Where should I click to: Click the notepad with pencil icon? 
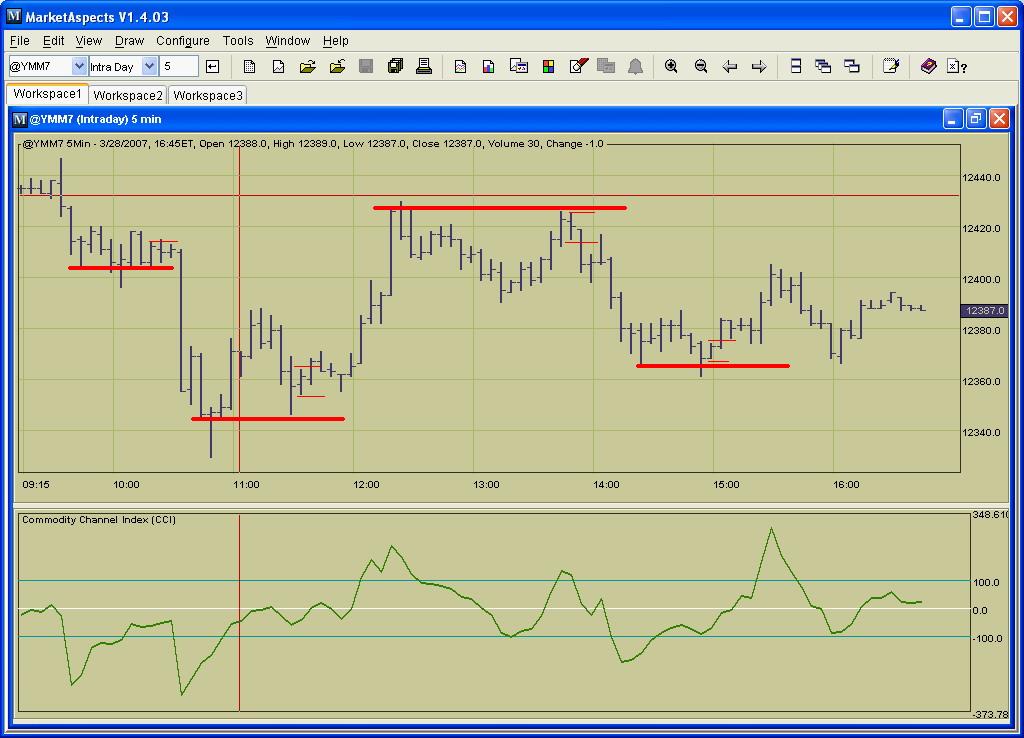(x=890, y=67)
